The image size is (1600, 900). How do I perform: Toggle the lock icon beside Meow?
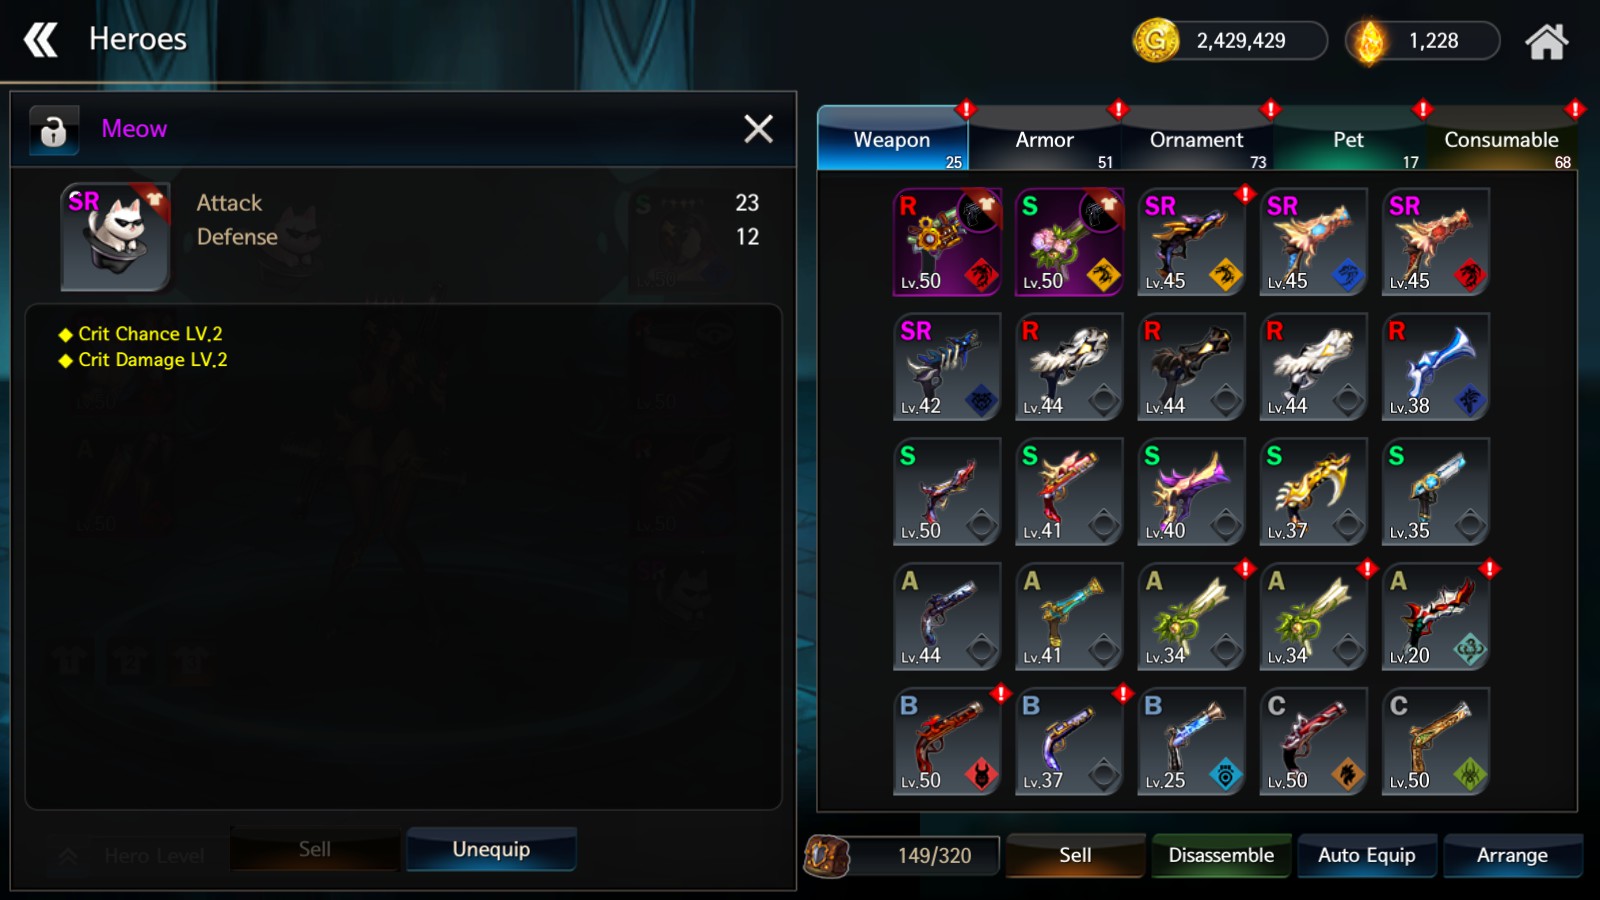[x=53, y=130]
